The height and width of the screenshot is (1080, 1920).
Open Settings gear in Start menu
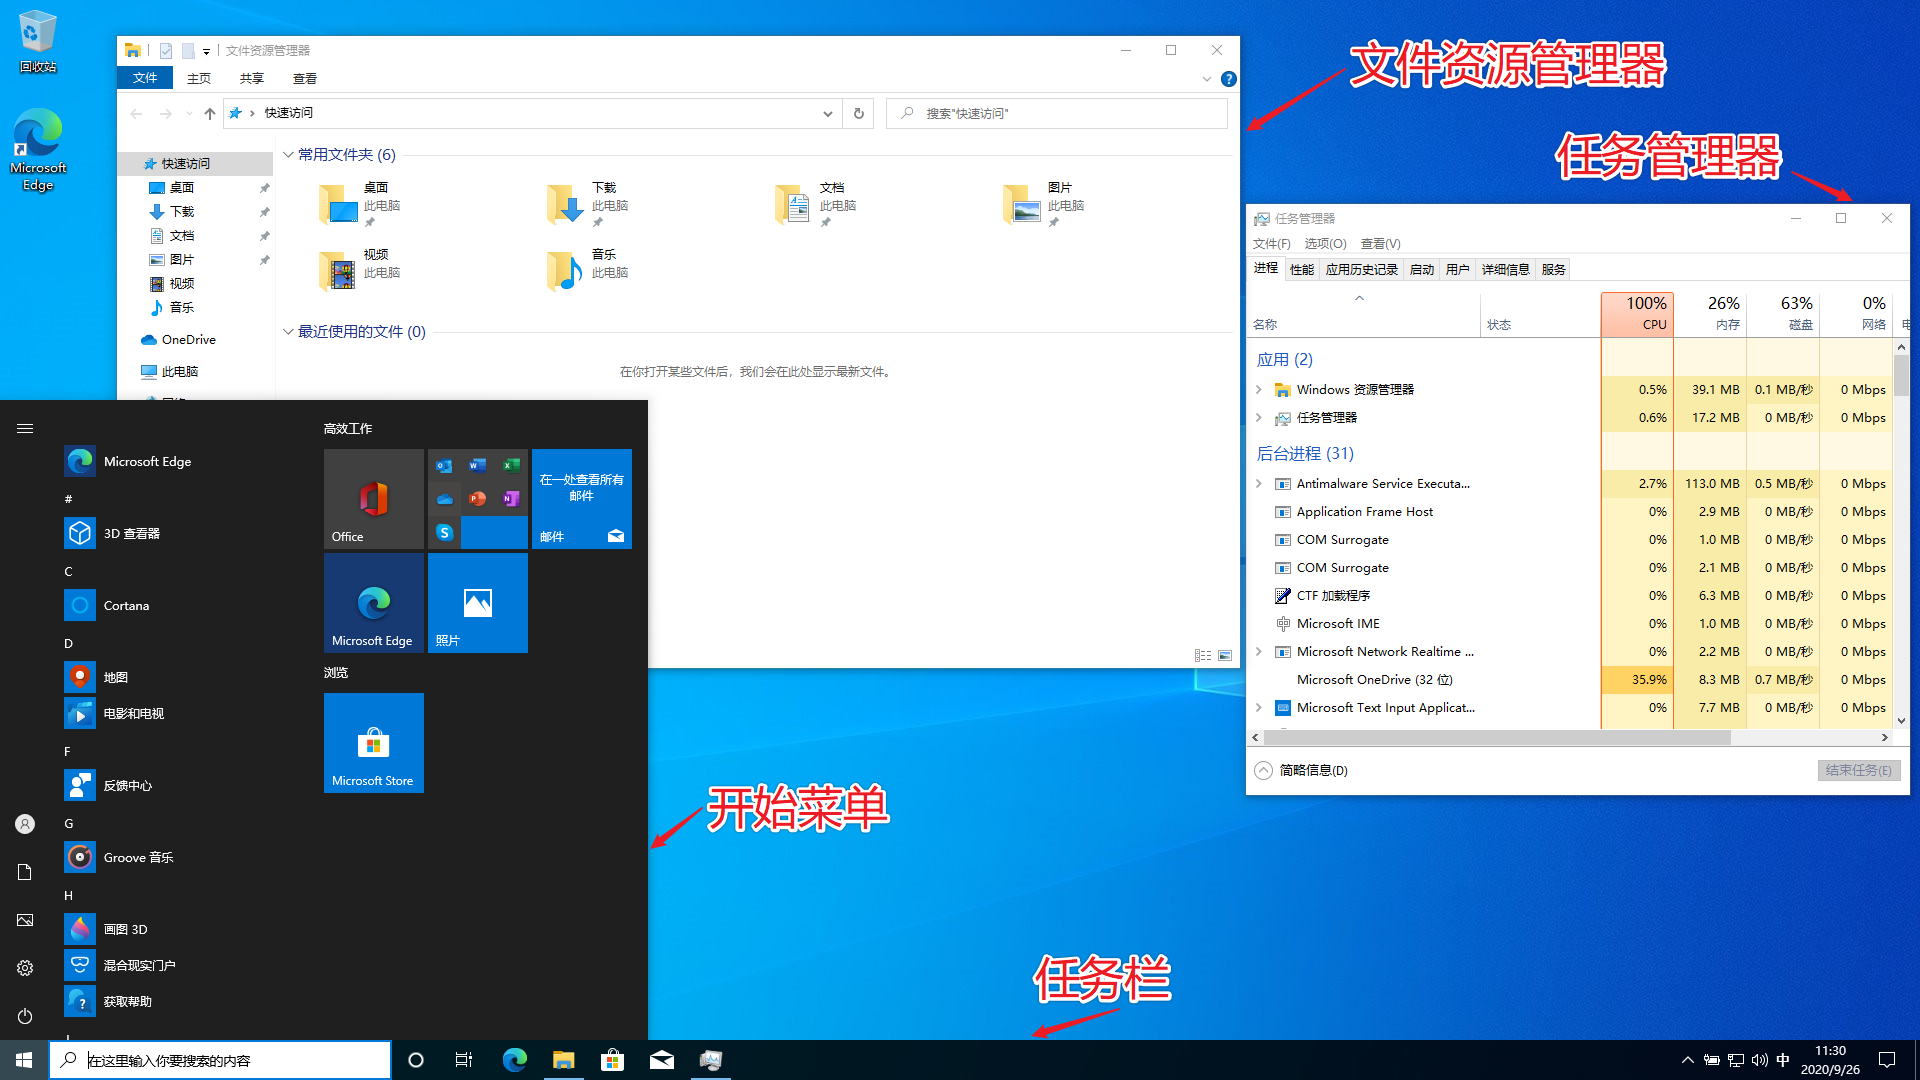pyautogui.click(x=25, y=968)
